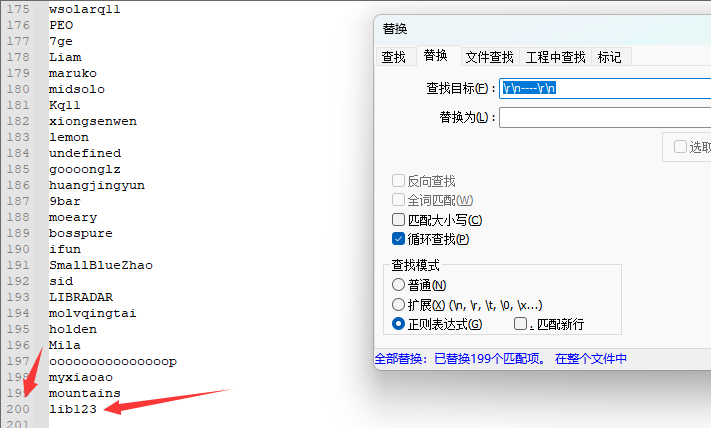Click the LIBRADAR text line

tap(81, 297)
